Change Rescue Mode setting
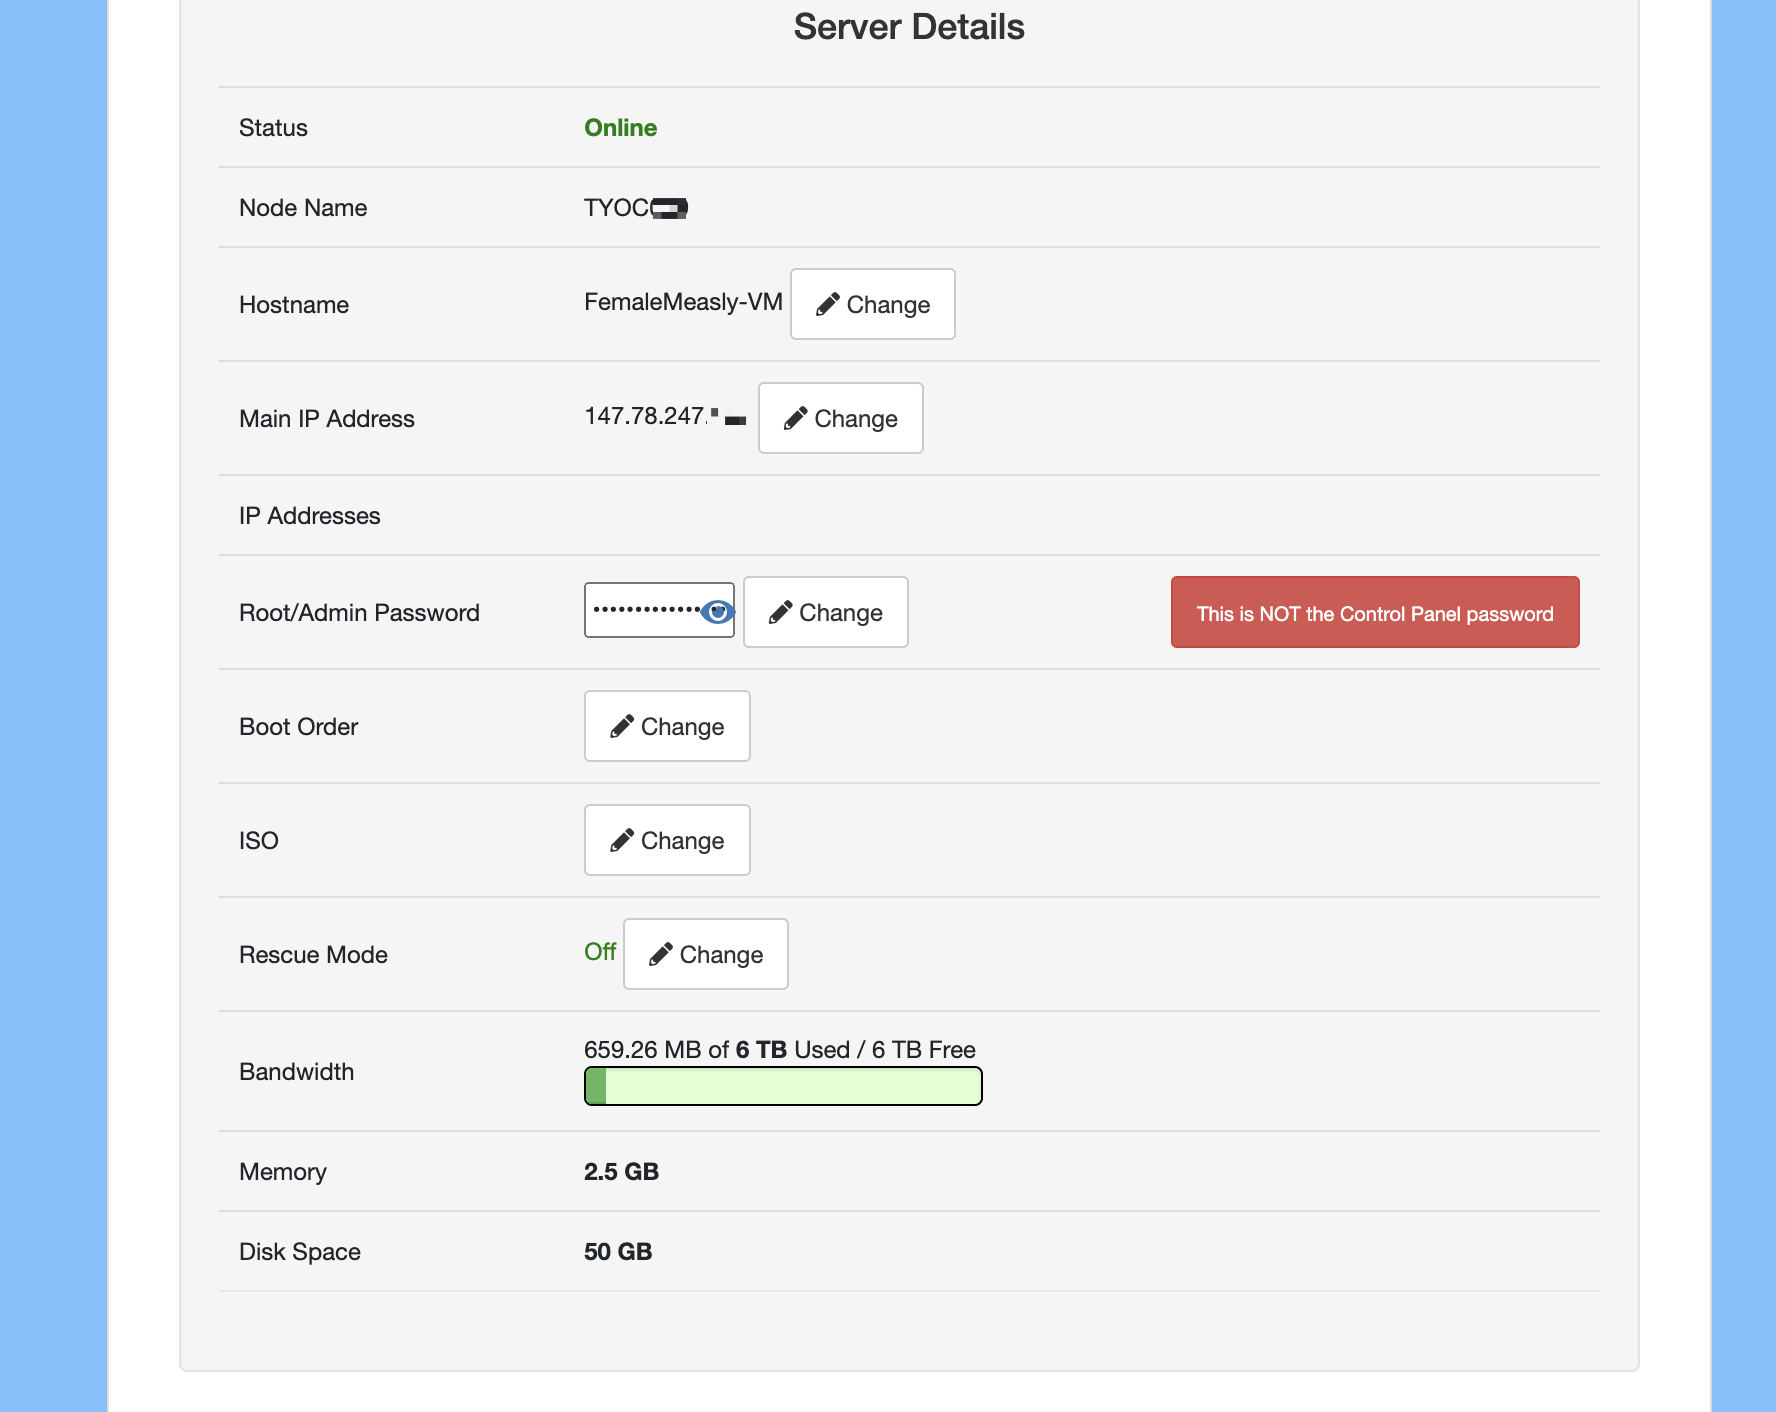This screenshot has width=1776, height=1412. click(x=706, y=954)
